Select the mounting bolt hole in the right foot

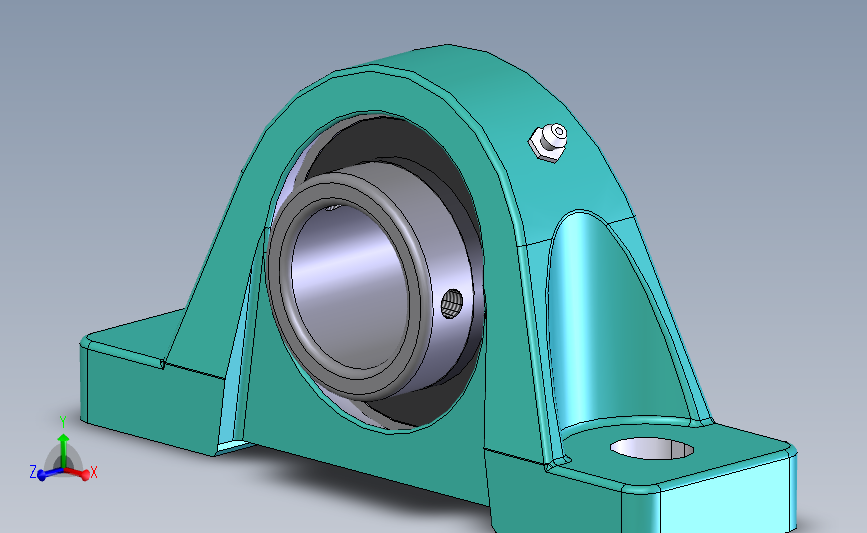pyautogui.click(x=652, y=448)
